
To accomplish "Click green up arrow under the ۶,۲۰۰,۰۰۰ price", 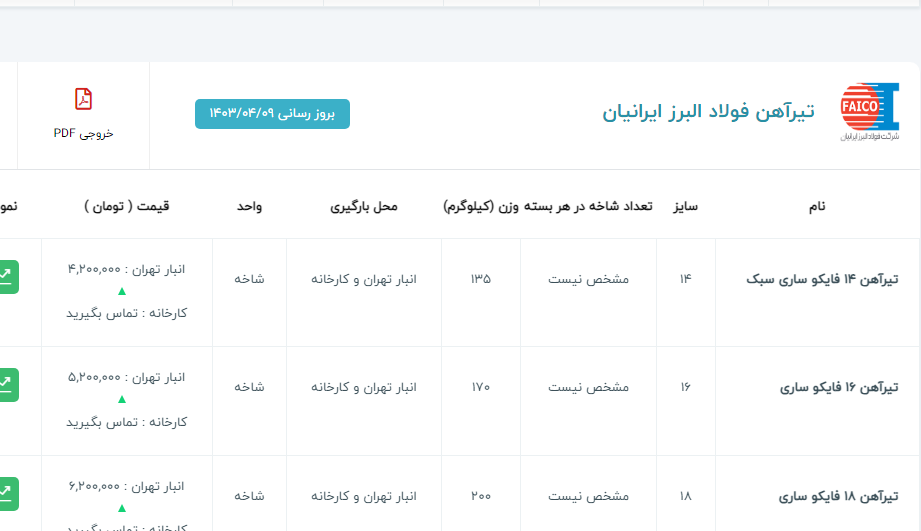I will [122, 507].
